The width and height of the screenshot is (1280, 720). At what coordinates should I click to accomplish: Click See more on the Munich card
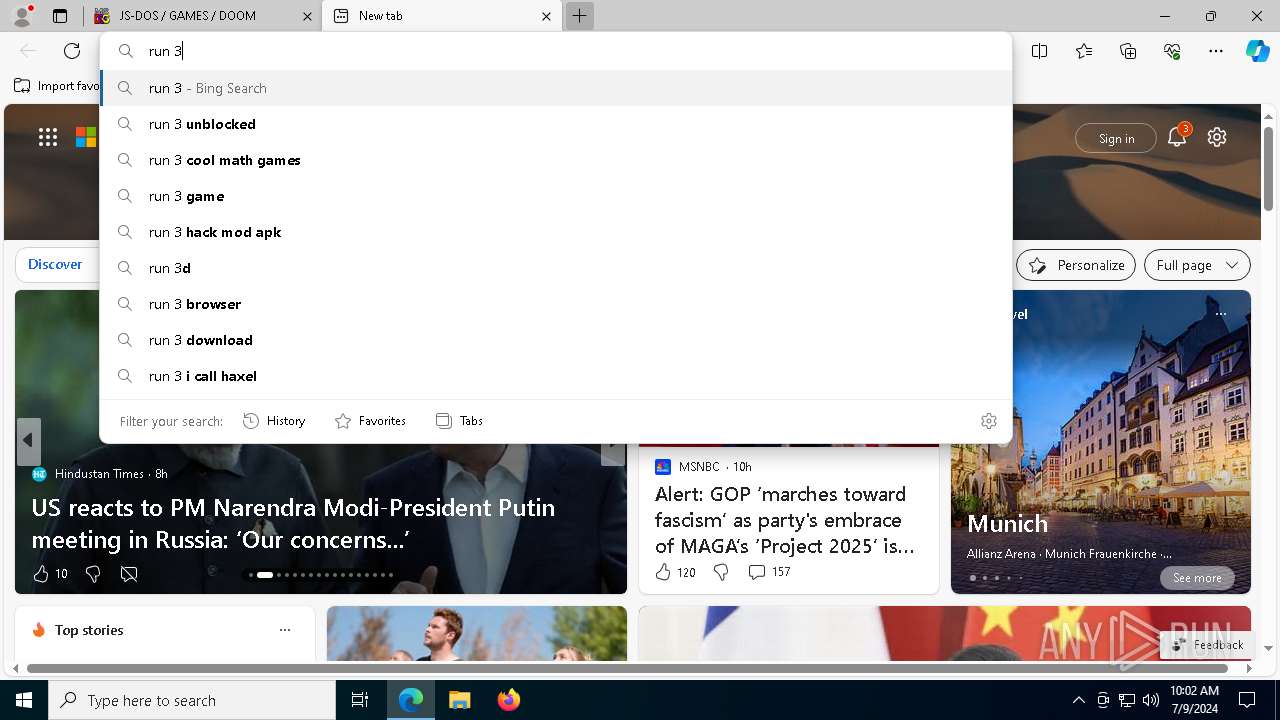pos(1197,578)
